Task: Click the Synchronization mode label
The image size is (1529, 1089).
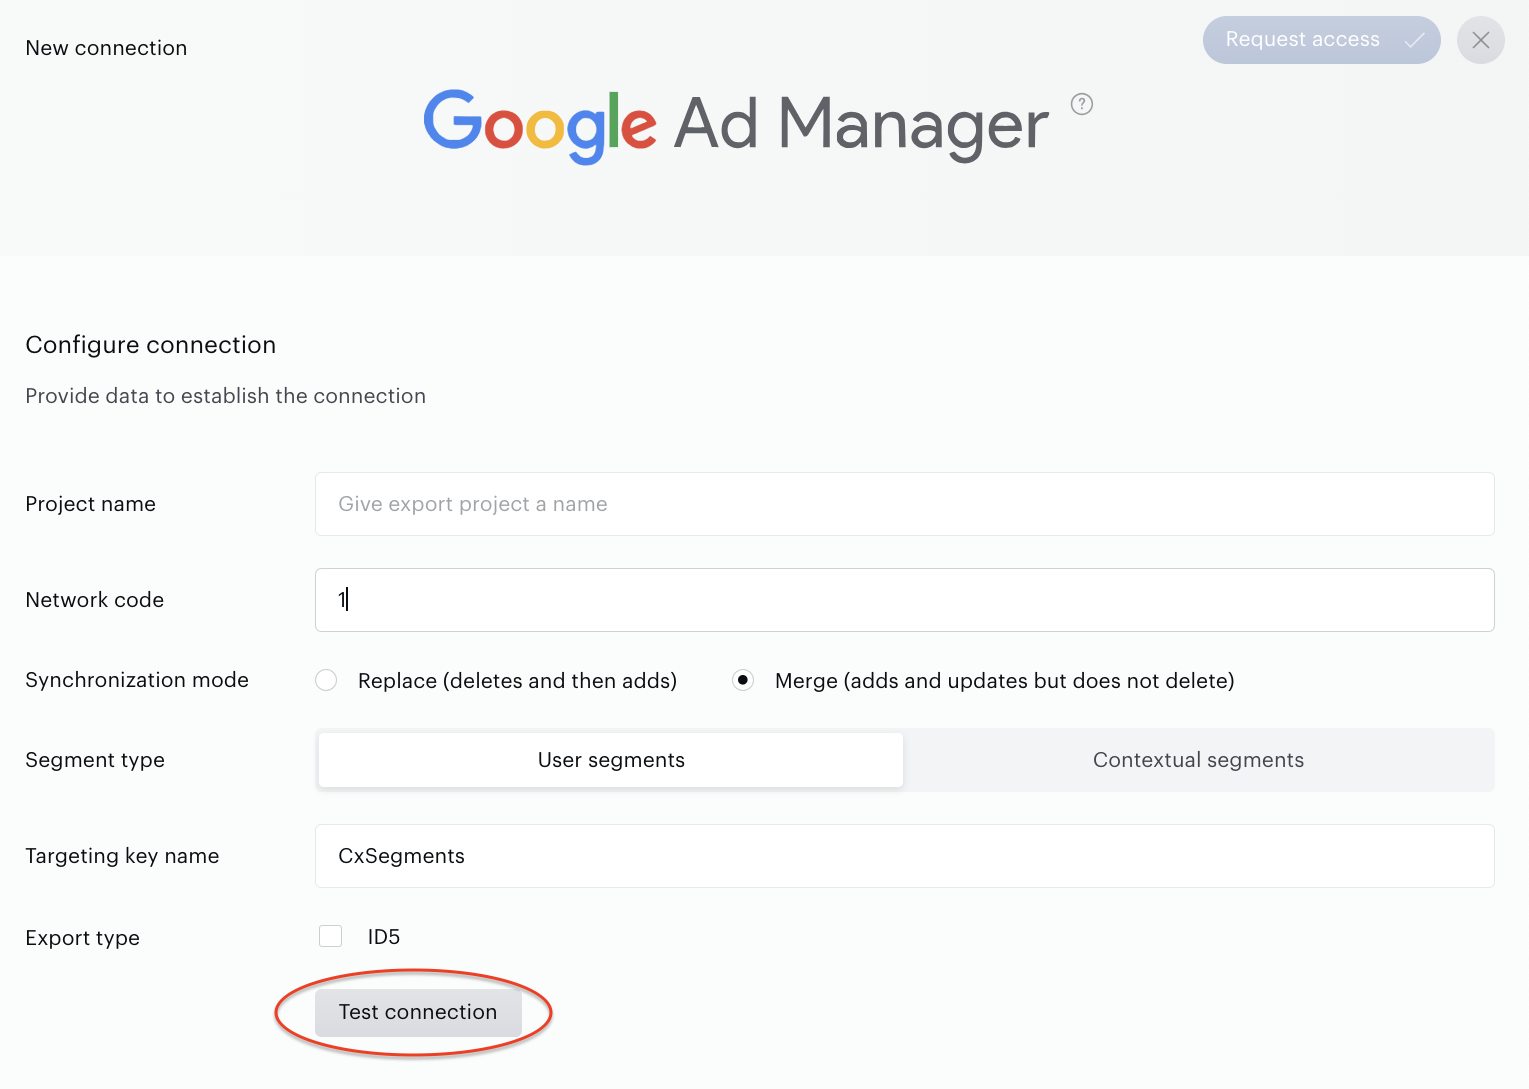Action: [137, 680]
